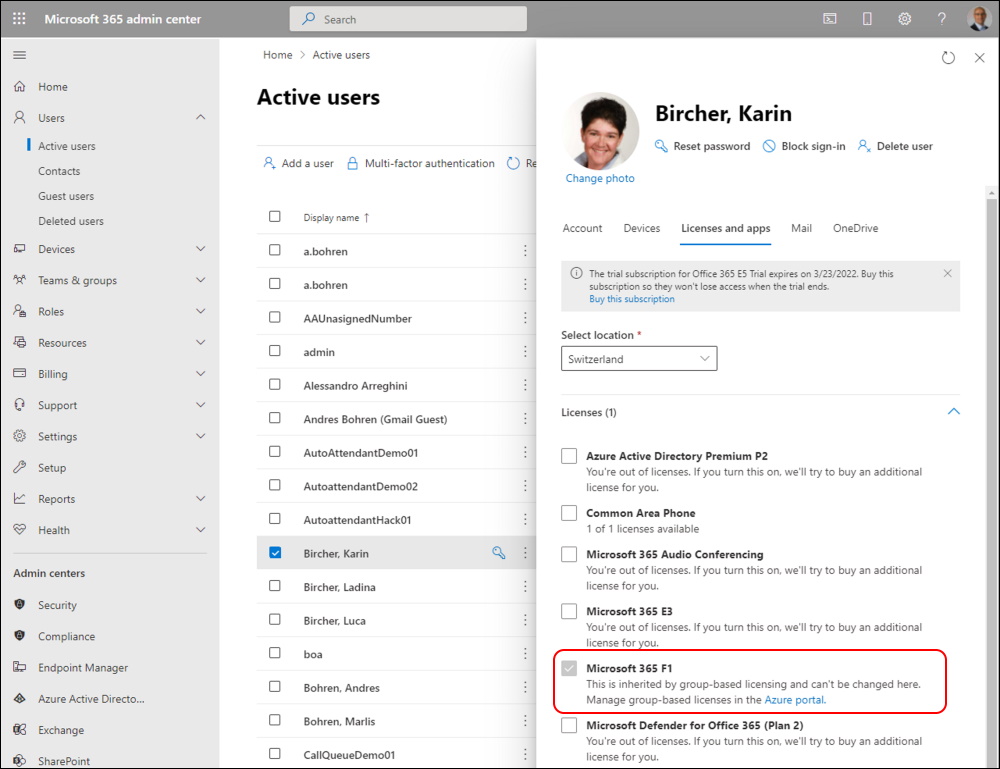This screenshot has width=1000, height=769.
Task: Switch to the OneDrive tab
Action: point(855,228)
